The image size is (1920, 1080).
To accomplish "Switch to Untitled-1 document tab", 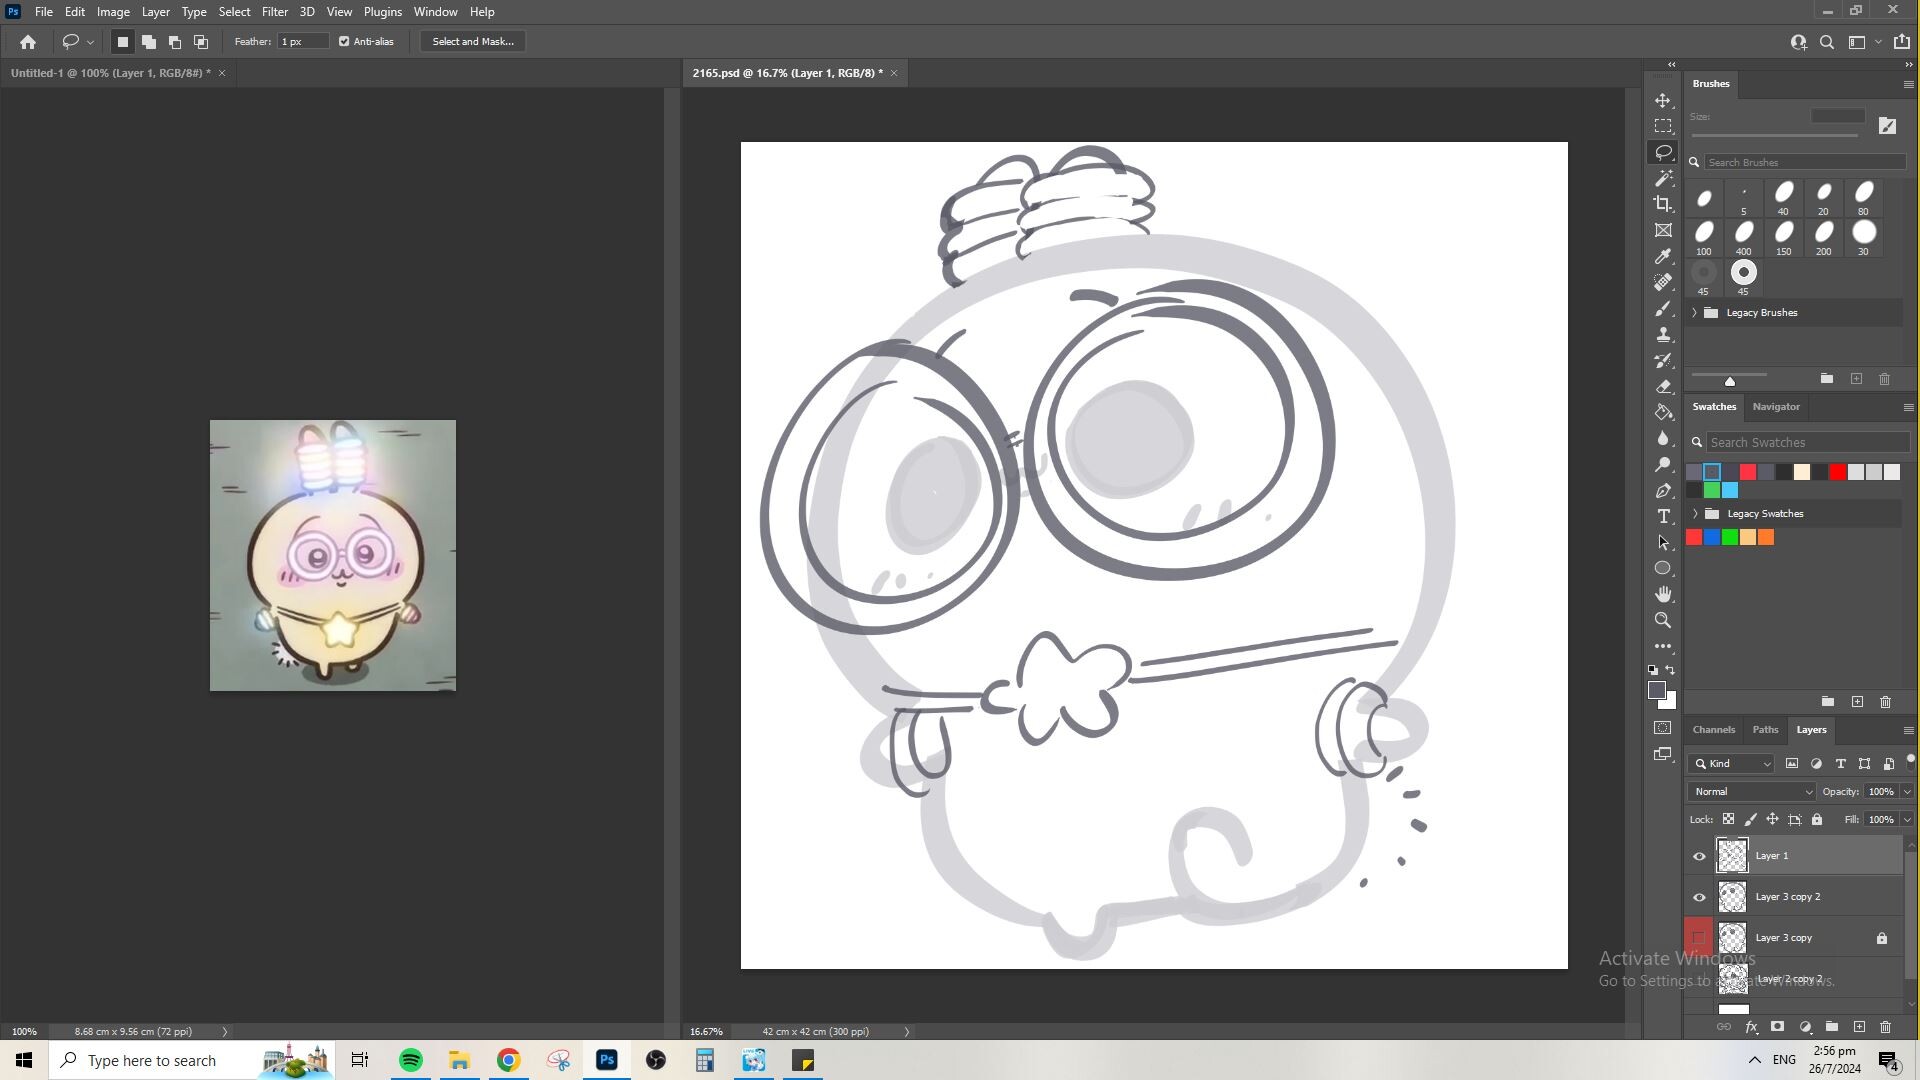I will [110, 73].
